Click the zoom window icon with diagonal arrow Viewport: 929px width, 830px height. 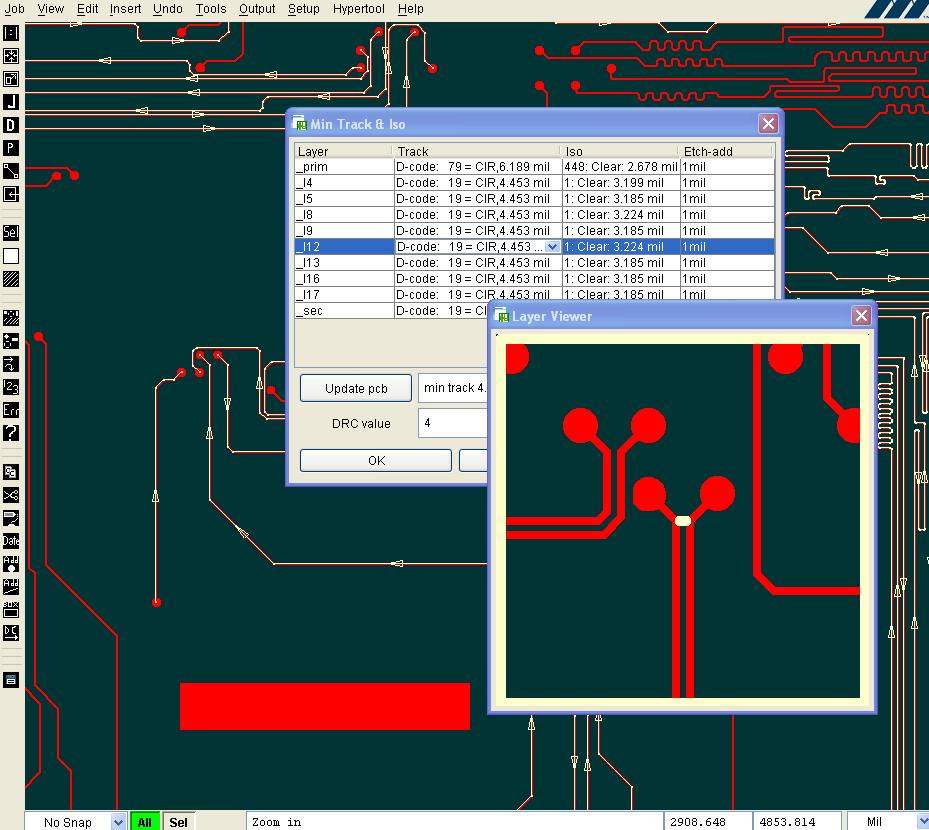point(11,79)
